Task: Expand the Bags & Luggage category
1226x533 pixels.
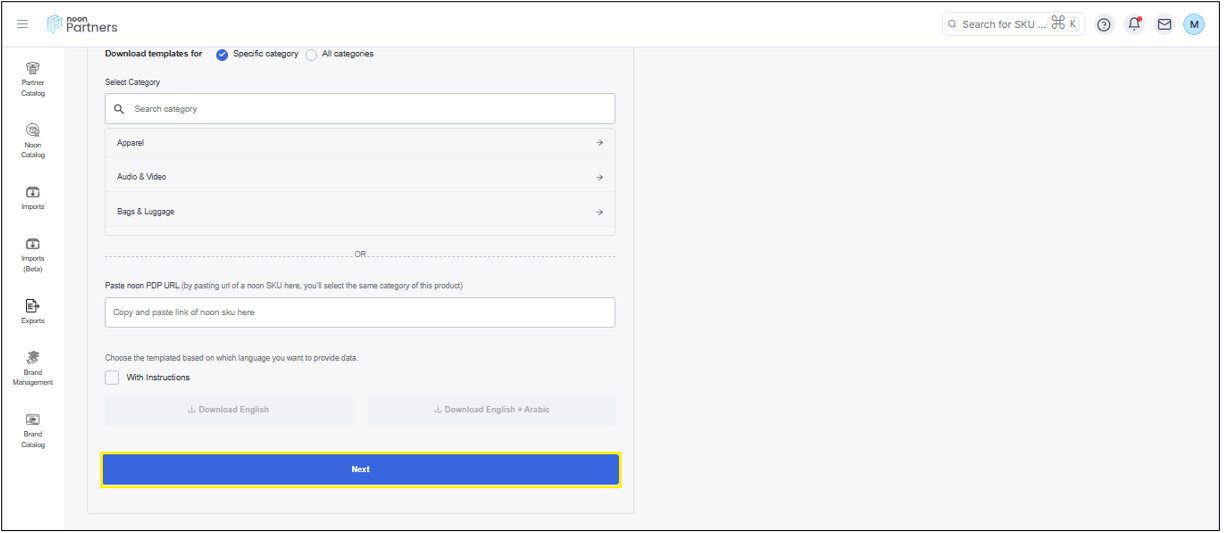Action: [x=359, y=212]
